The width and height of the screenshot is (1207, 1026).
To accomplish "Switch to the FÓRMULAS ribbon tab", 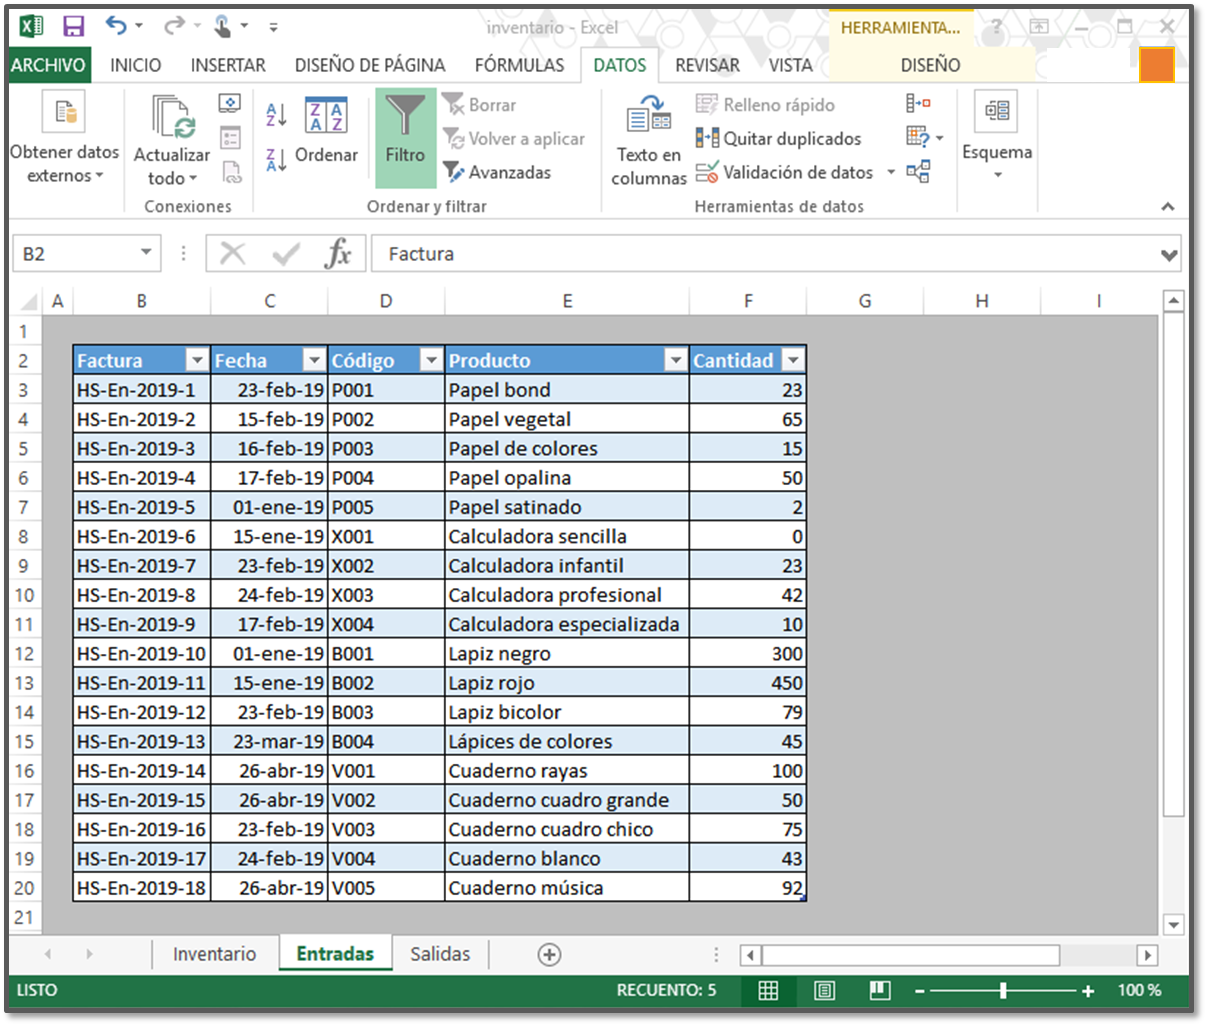I will click(x=519, y=65).
